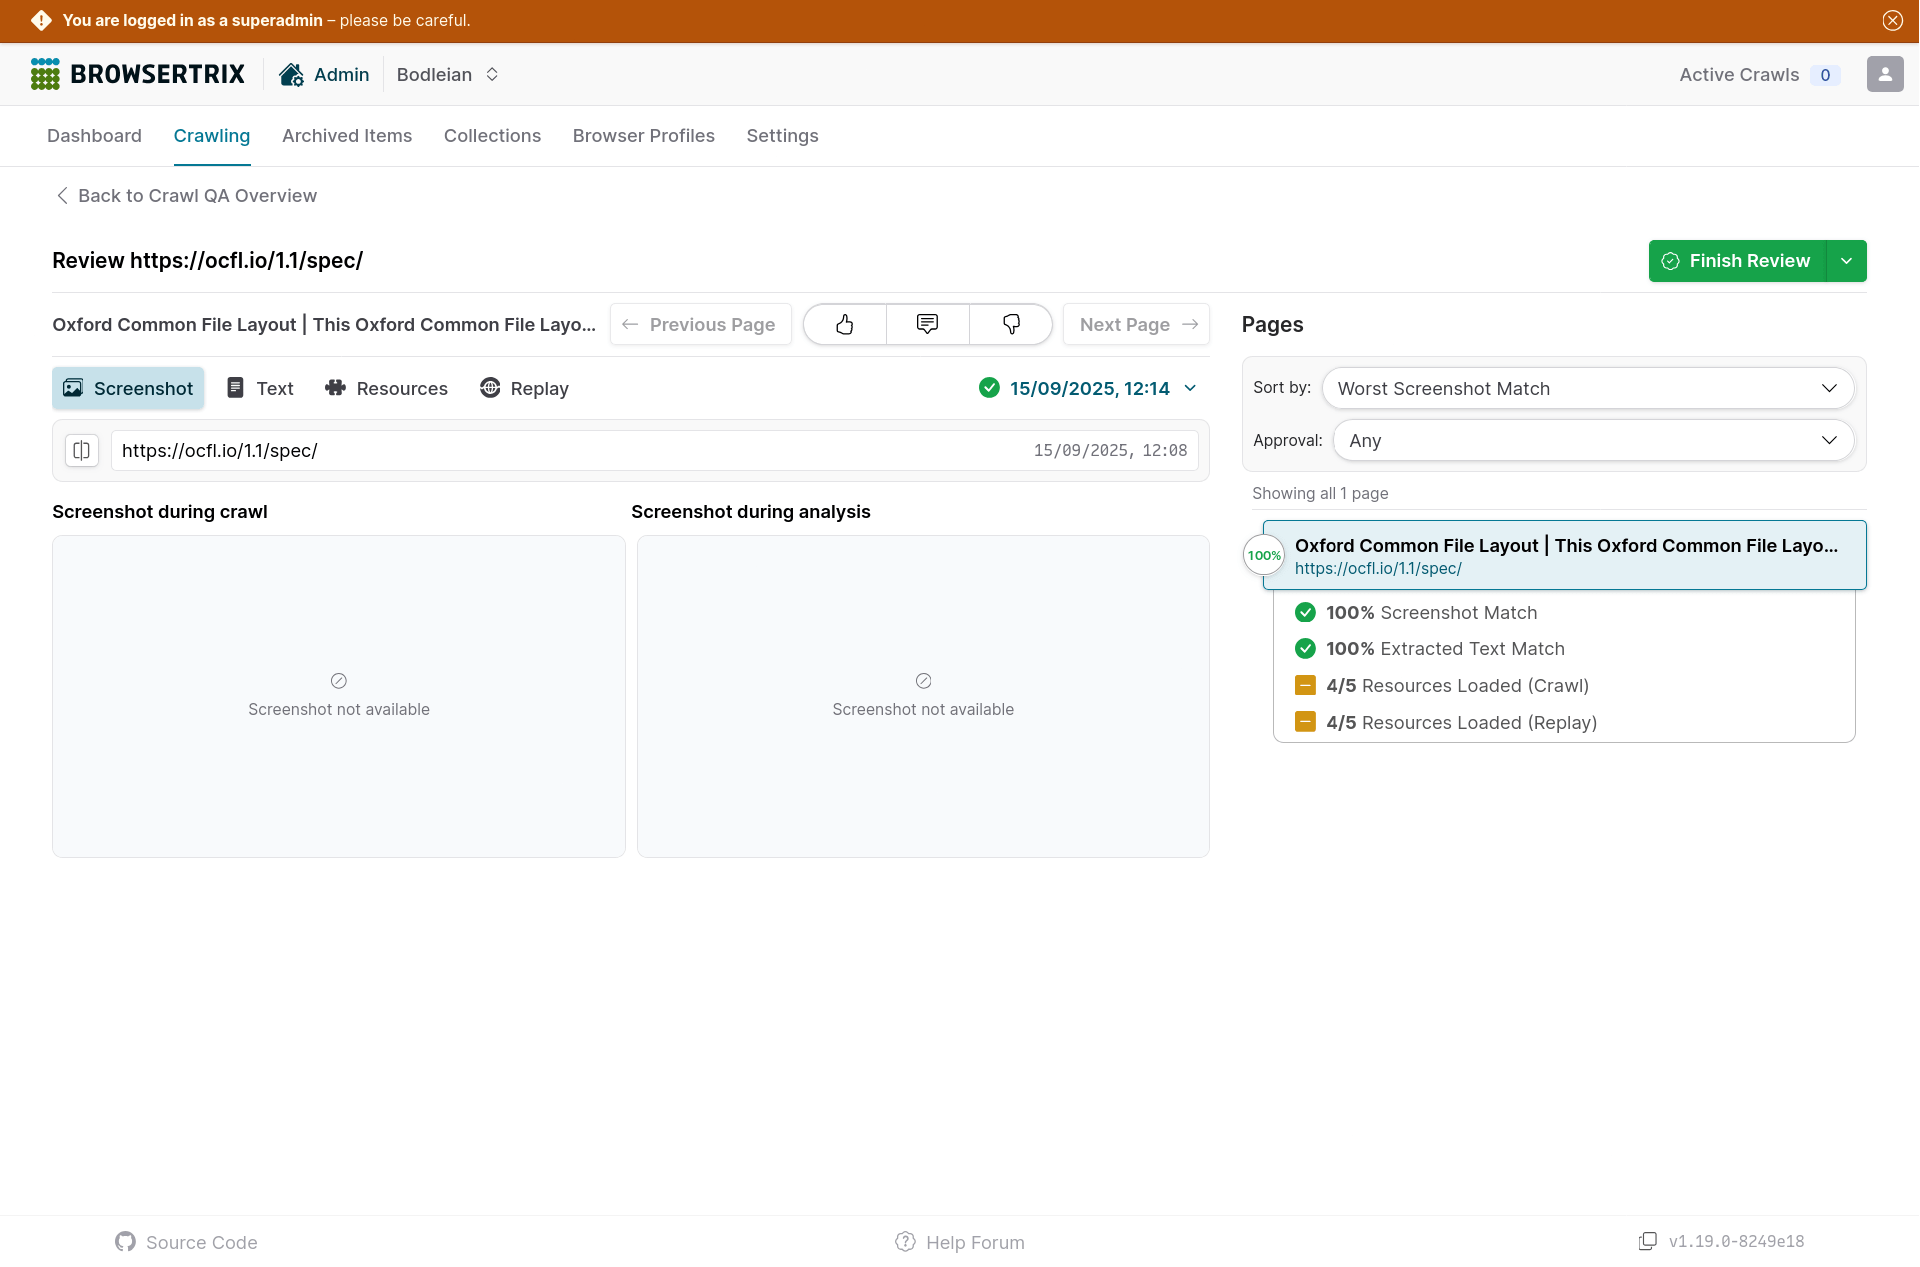
Task: Dismiss the superadmin warning banner
Action: [1892, 20]
